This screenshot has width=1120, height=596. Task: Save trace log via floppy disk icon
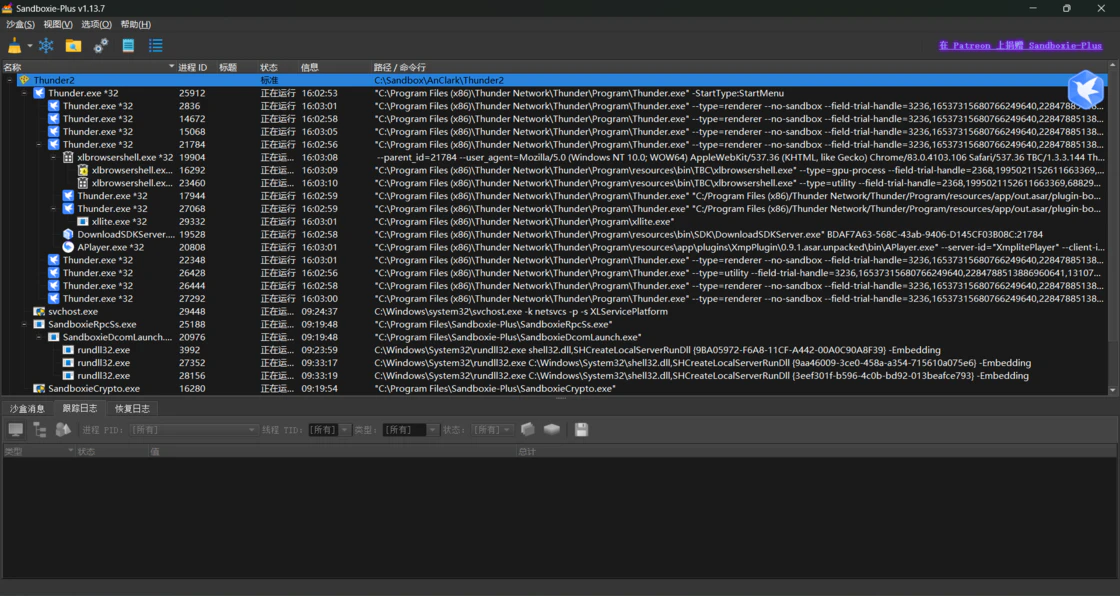click(x=581, y=429)
